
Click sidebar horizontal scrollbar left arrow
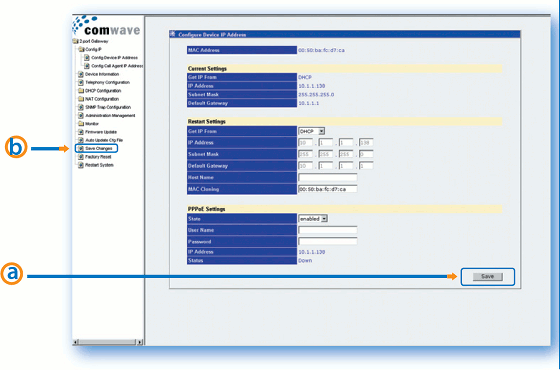[x=75, y=342]
